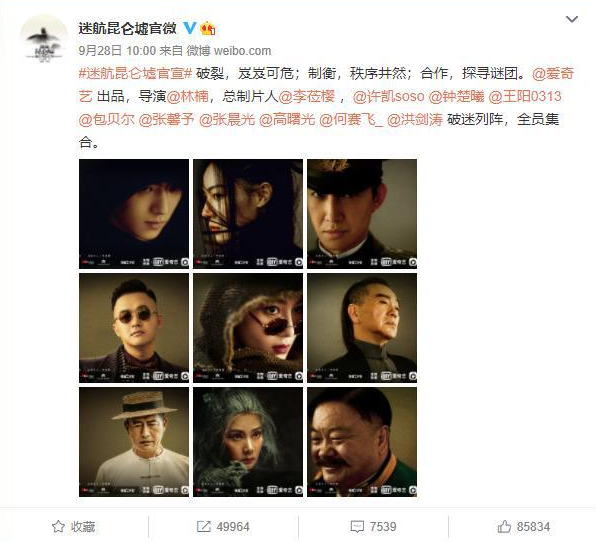This screenshot has height=542, width=599.
Task: Open the gray-haired woman poster thumbnail
Action: click(x=248, y=442)
